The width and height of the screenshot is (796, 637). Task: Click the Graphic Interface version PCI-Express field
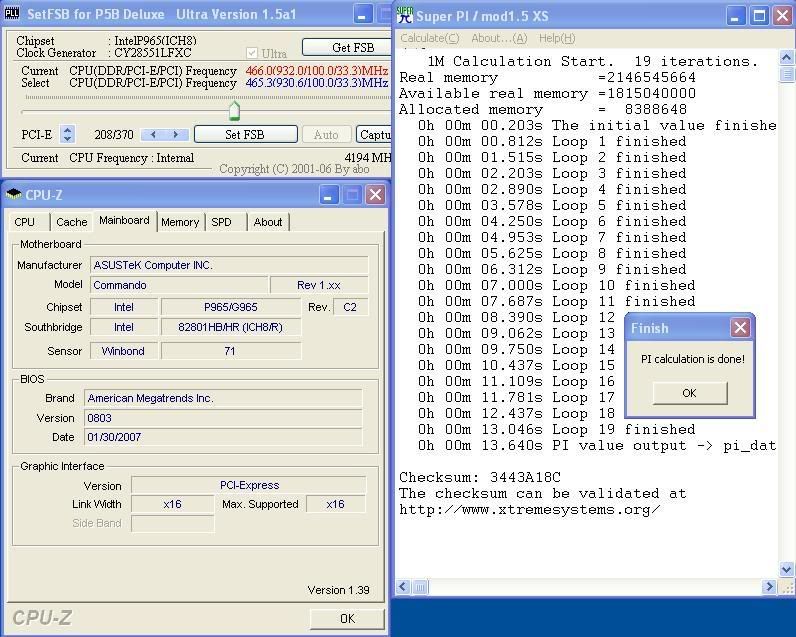pos(249,485)
